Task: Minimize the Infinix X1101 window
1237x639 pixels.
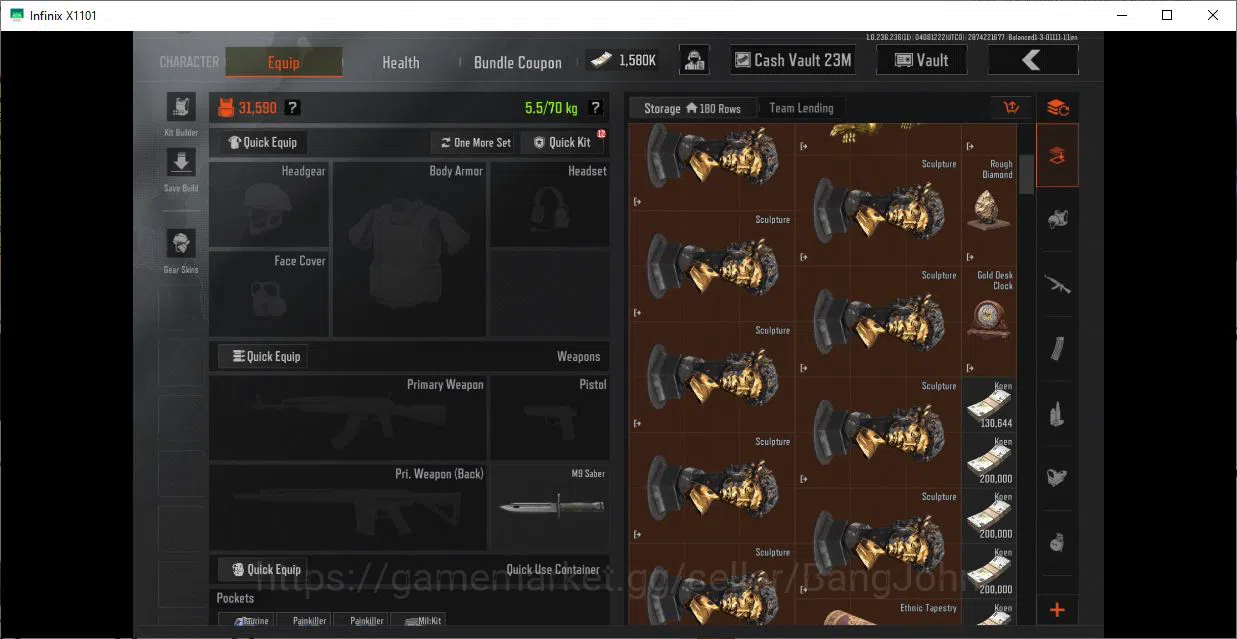Action: click(x=1121, y=15)
